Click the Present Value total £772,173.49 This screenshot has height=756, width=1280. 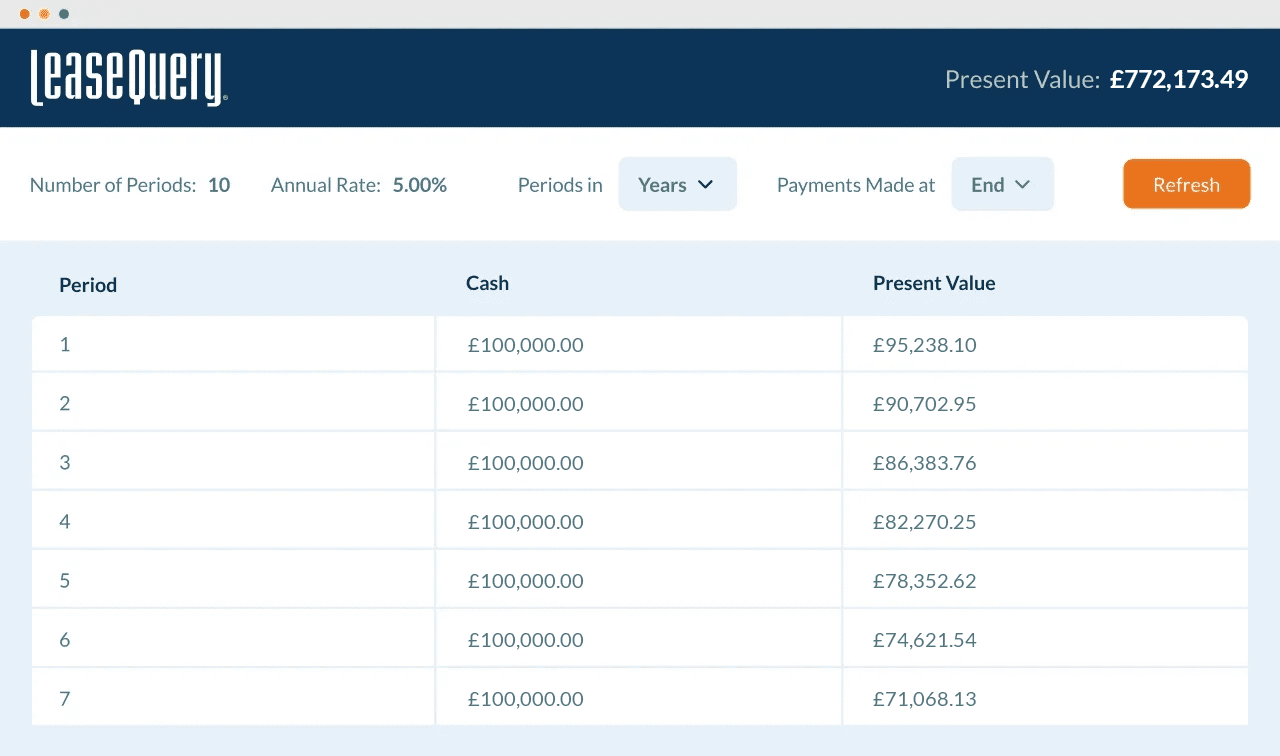[1178, 79]
